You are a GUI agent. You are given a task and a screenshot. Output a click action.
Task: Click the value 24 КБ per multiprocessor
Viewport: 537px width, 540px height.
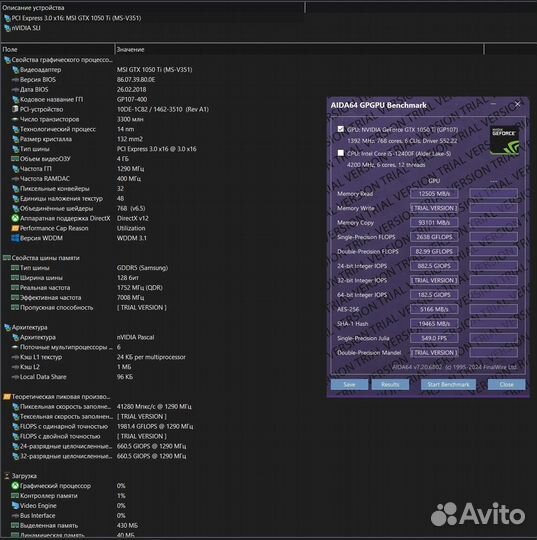point(151,357)
